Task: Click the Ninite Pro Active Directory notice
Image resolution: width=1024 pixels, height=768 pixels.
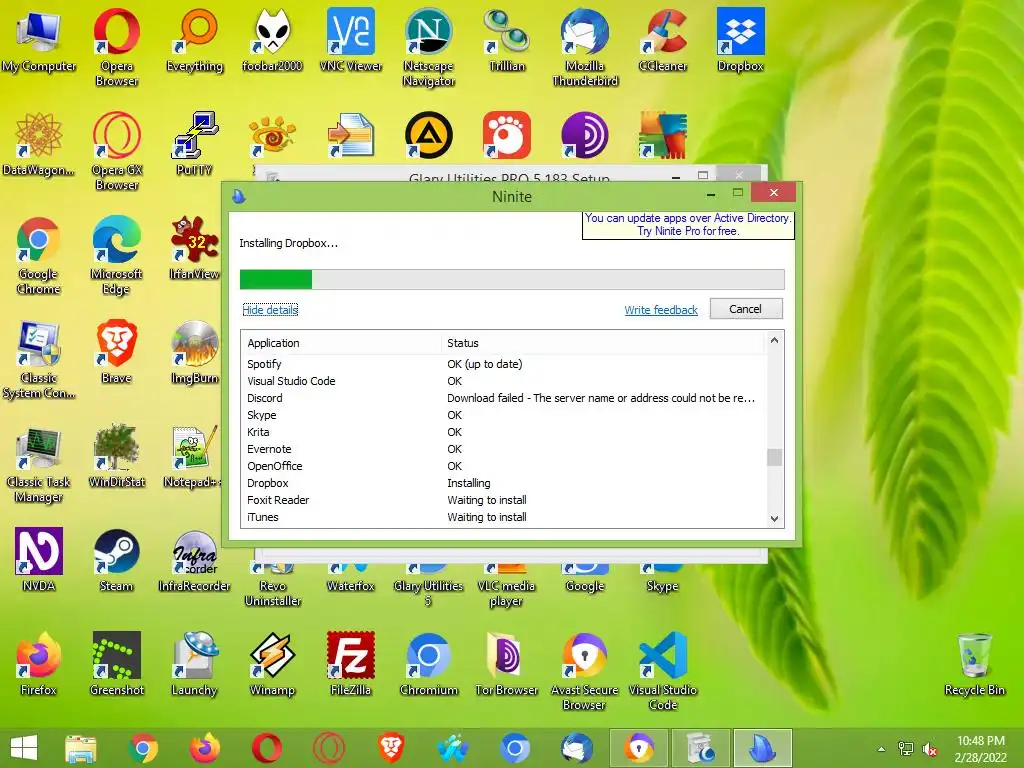Action: (x=688, y=225)
